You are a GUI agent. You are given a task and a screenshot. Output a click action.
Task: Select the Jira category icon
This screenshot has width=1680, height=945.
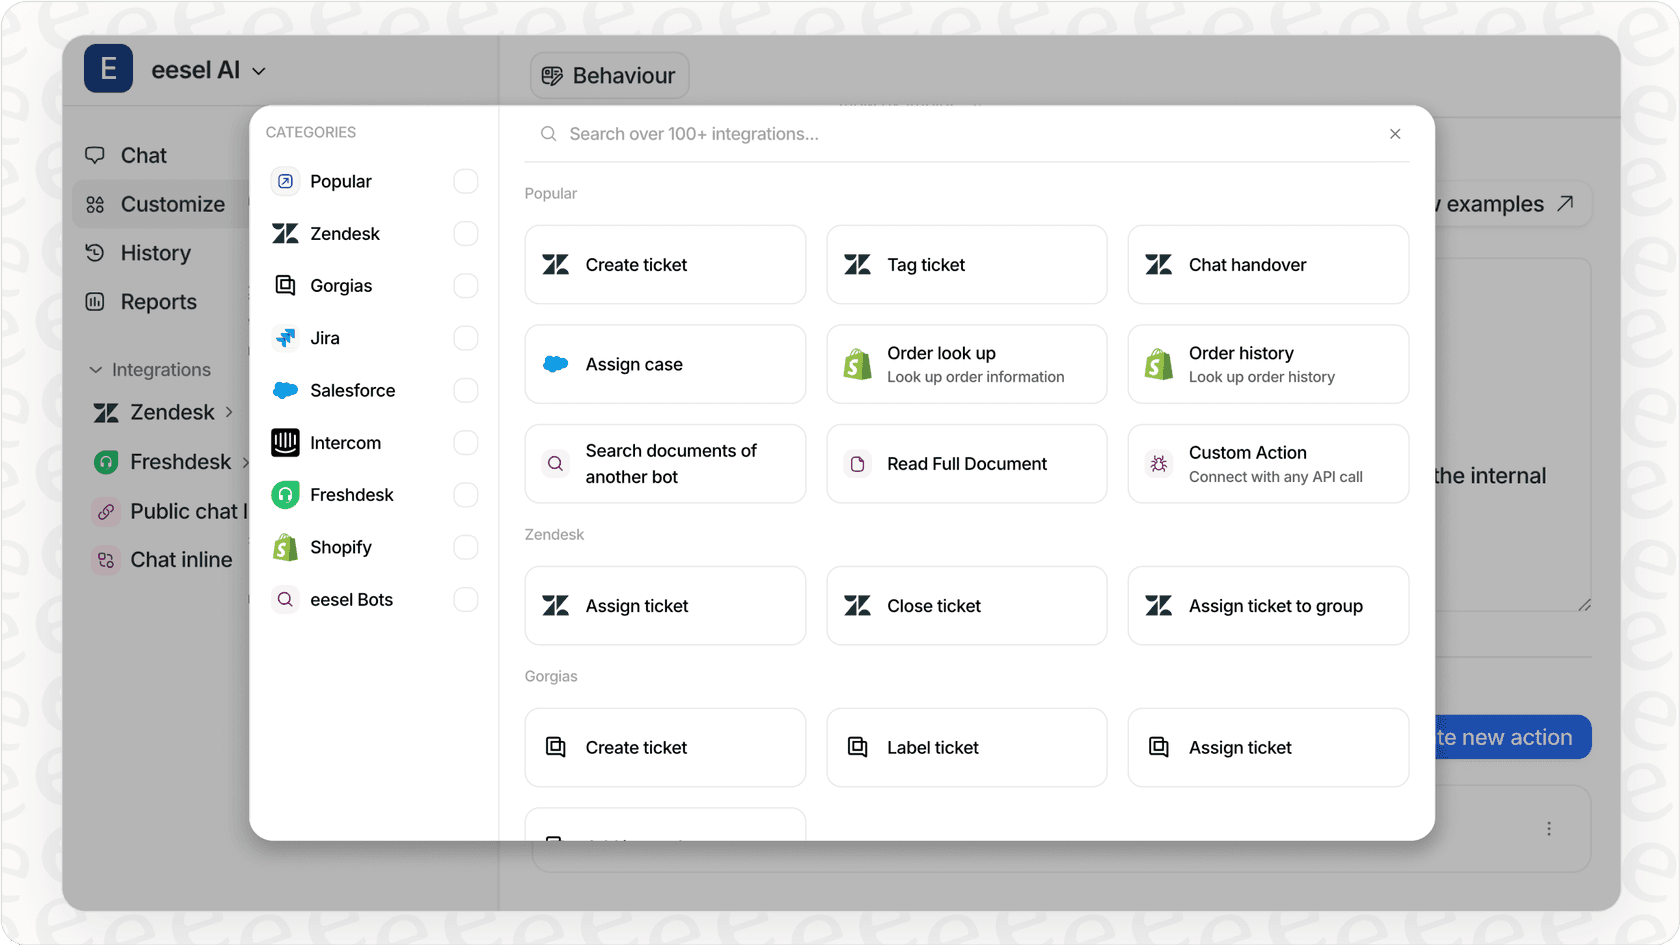point(285,338)
